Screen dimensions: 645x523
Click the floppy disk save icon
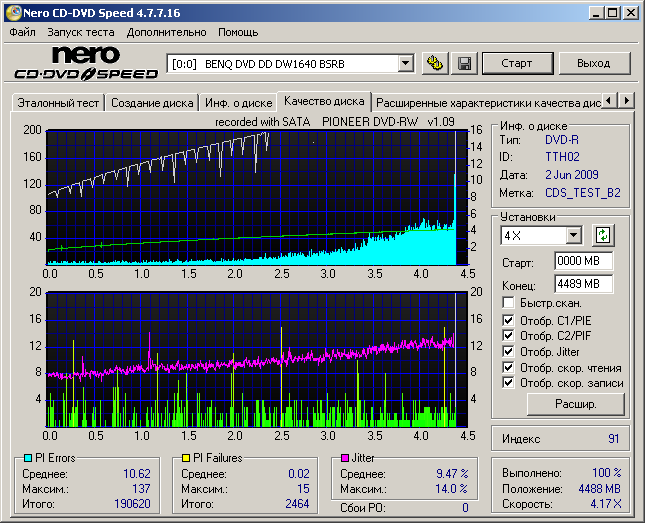tap(465, 64)
